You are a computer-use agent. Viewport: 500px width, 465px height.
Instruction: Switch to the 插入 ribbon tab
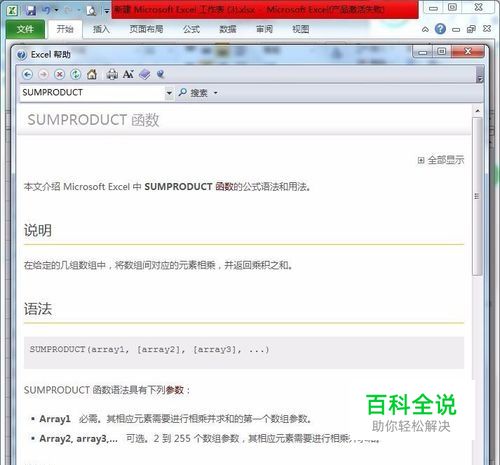point(101,29)
